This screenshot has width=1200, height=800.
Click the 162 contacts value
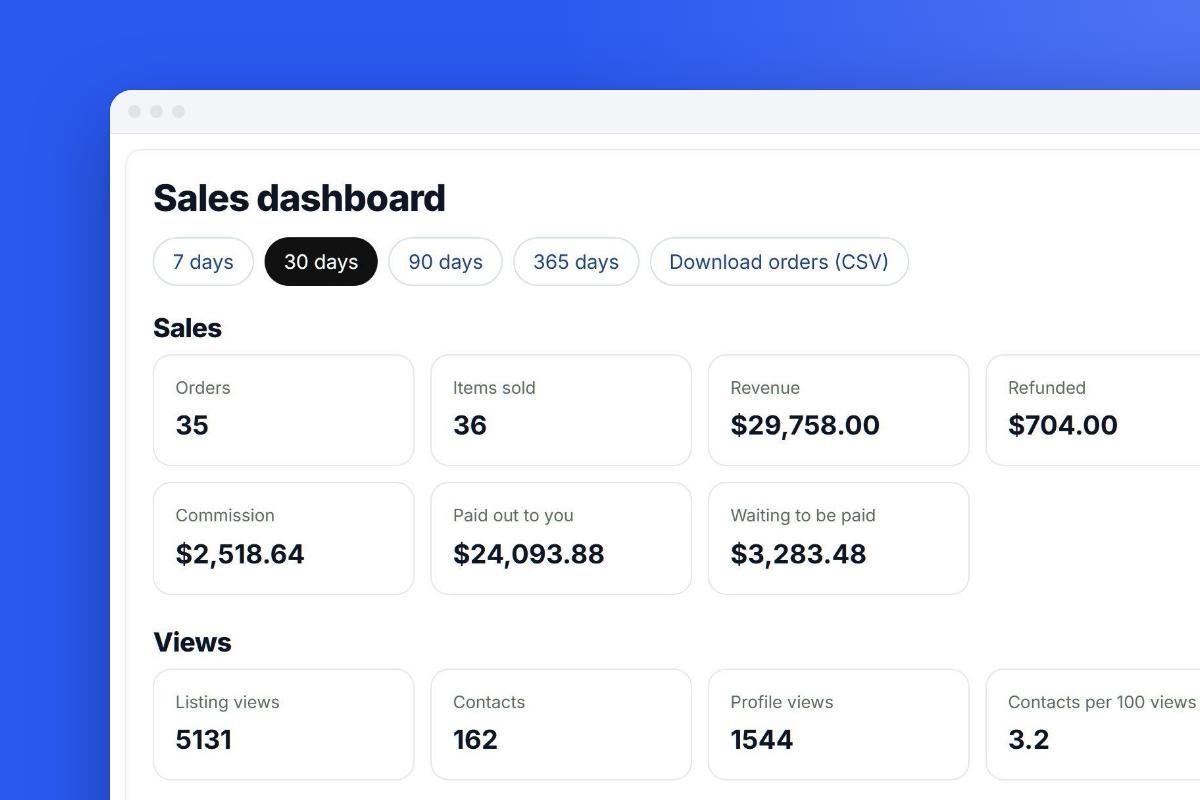pyautogui.click(x=475, y=740)
